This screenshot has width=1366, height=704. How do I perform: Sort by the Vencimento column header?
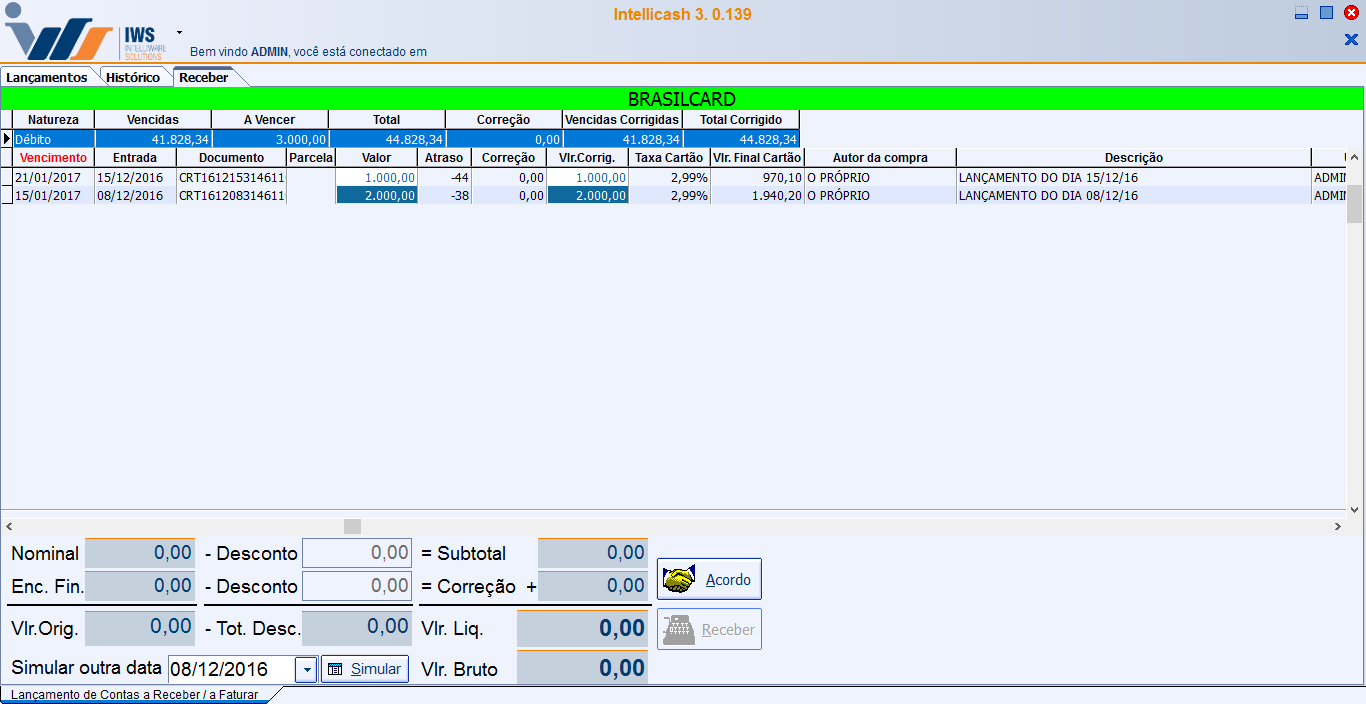click(53, 158)
